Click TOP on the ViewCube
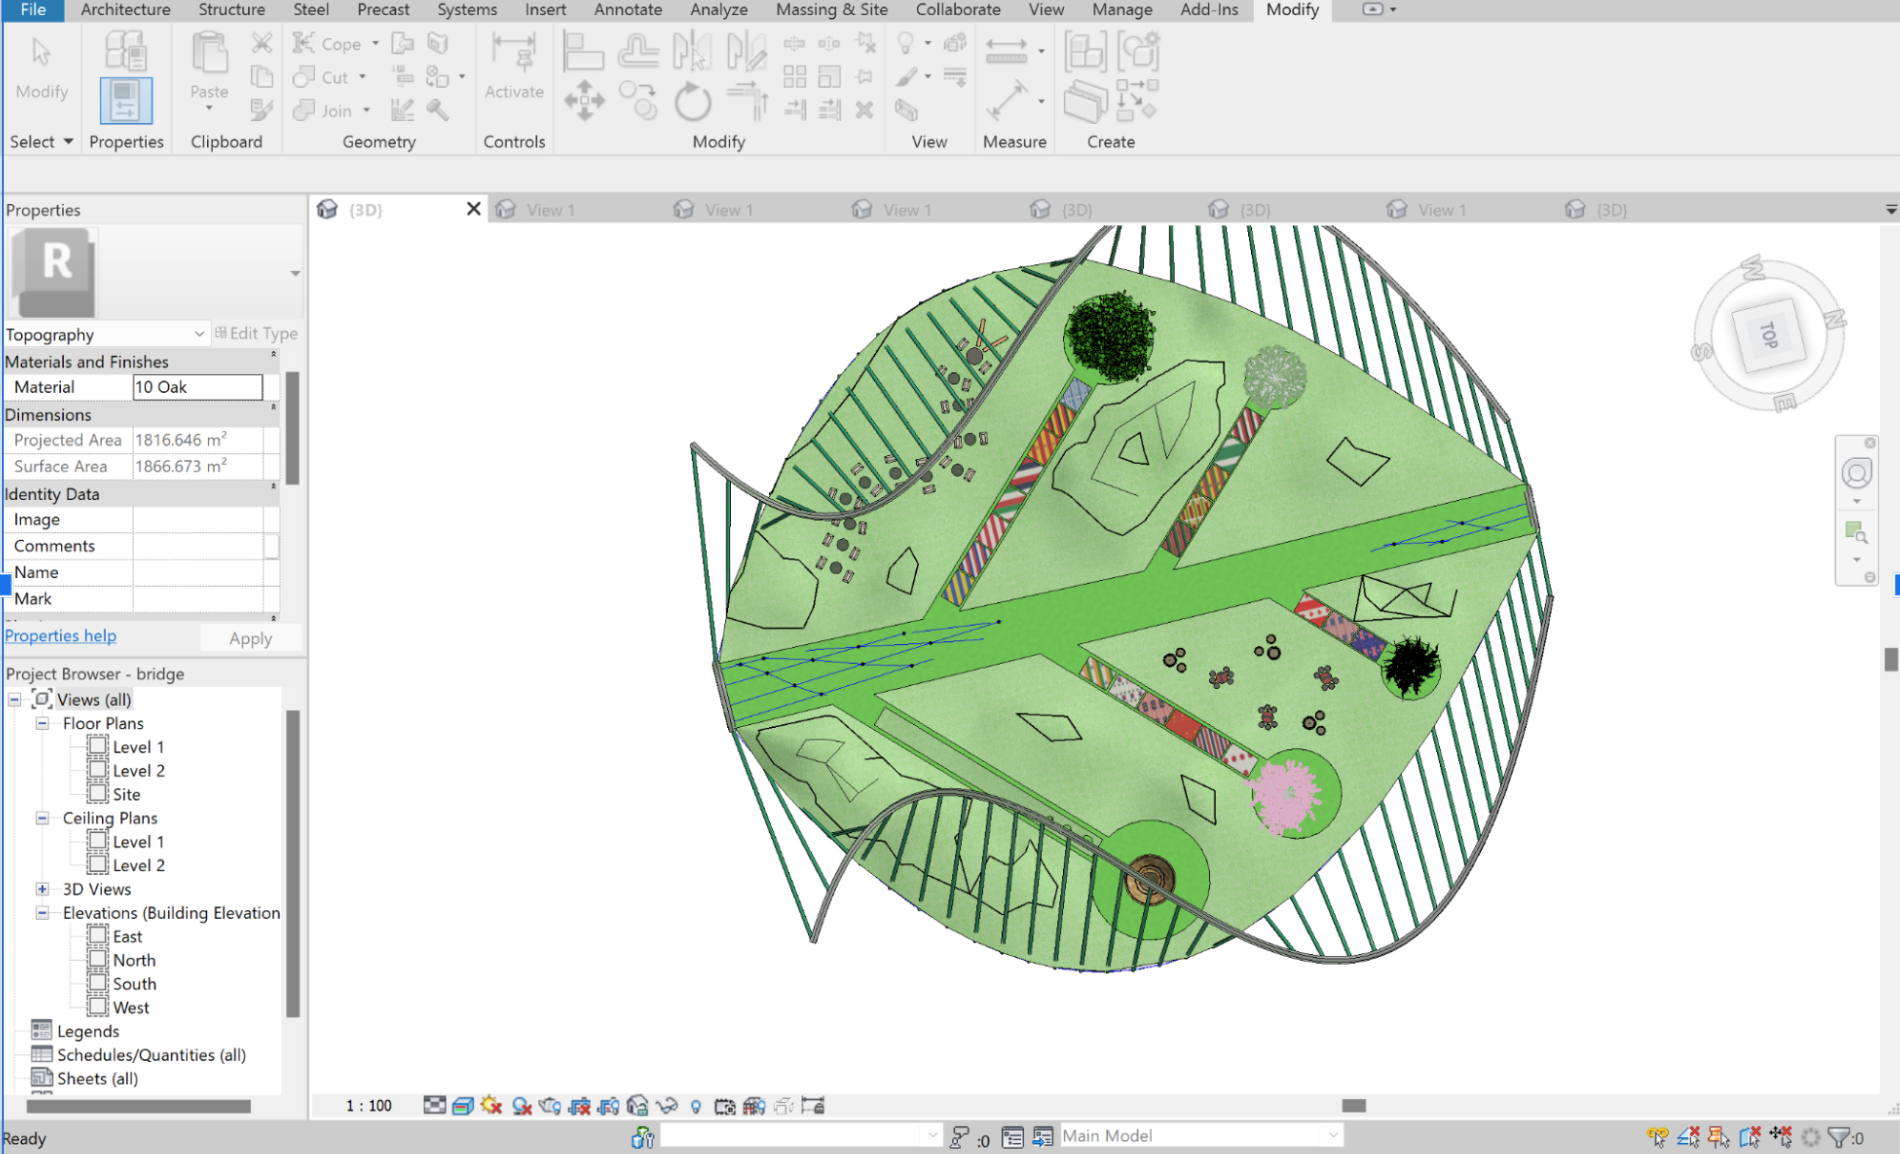This screenshot has height=1154, width=1900. coord(1768,333)
